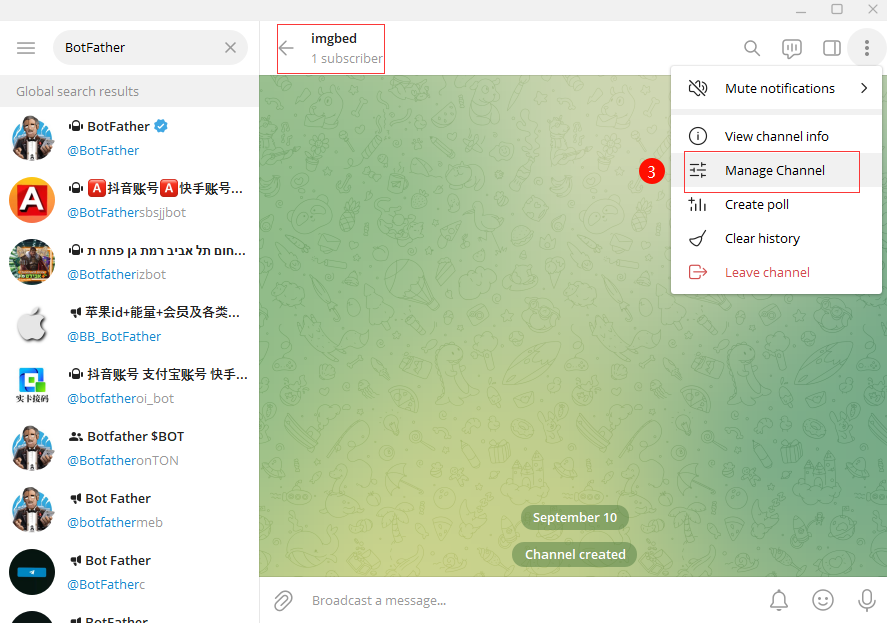Open in-channel search with the magnifier icon
This screenshot has width=887, height=623.
coord(751,47)
